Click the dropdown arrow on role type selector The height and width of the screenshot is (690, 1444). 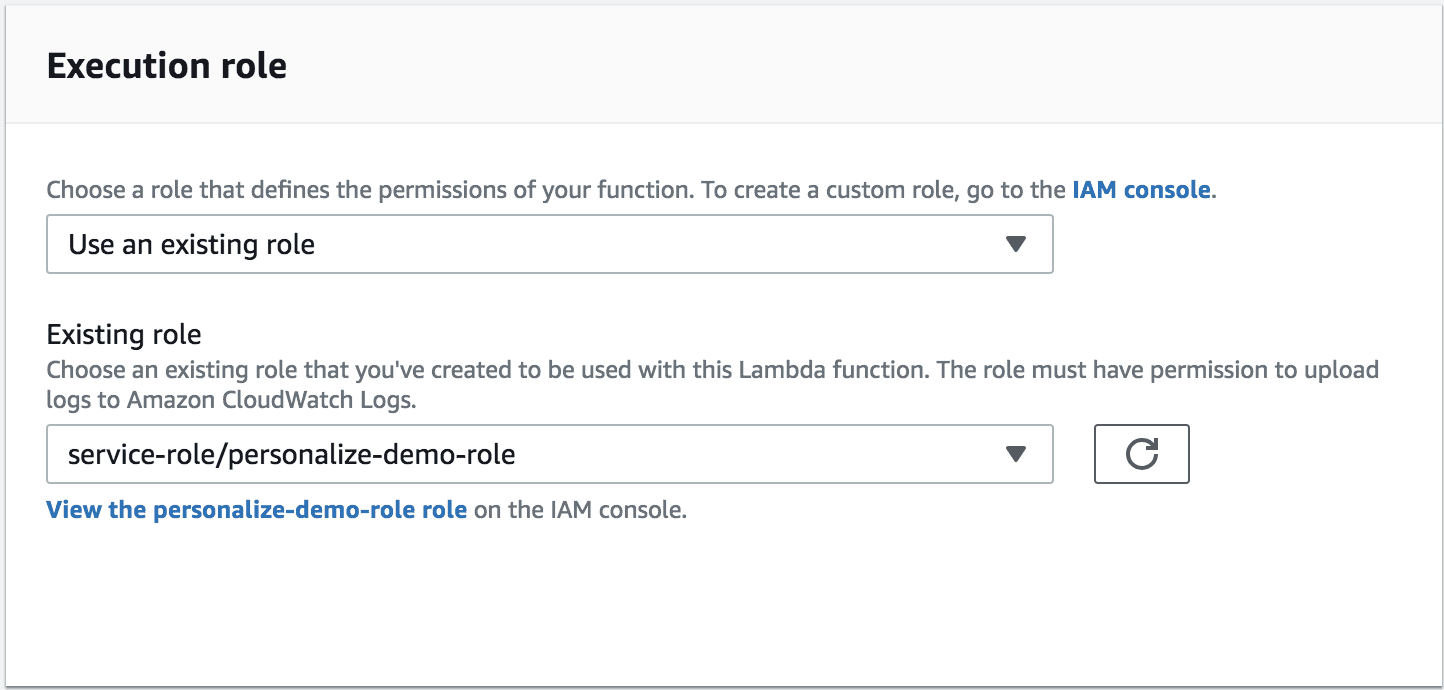(x=1015, y=243)
